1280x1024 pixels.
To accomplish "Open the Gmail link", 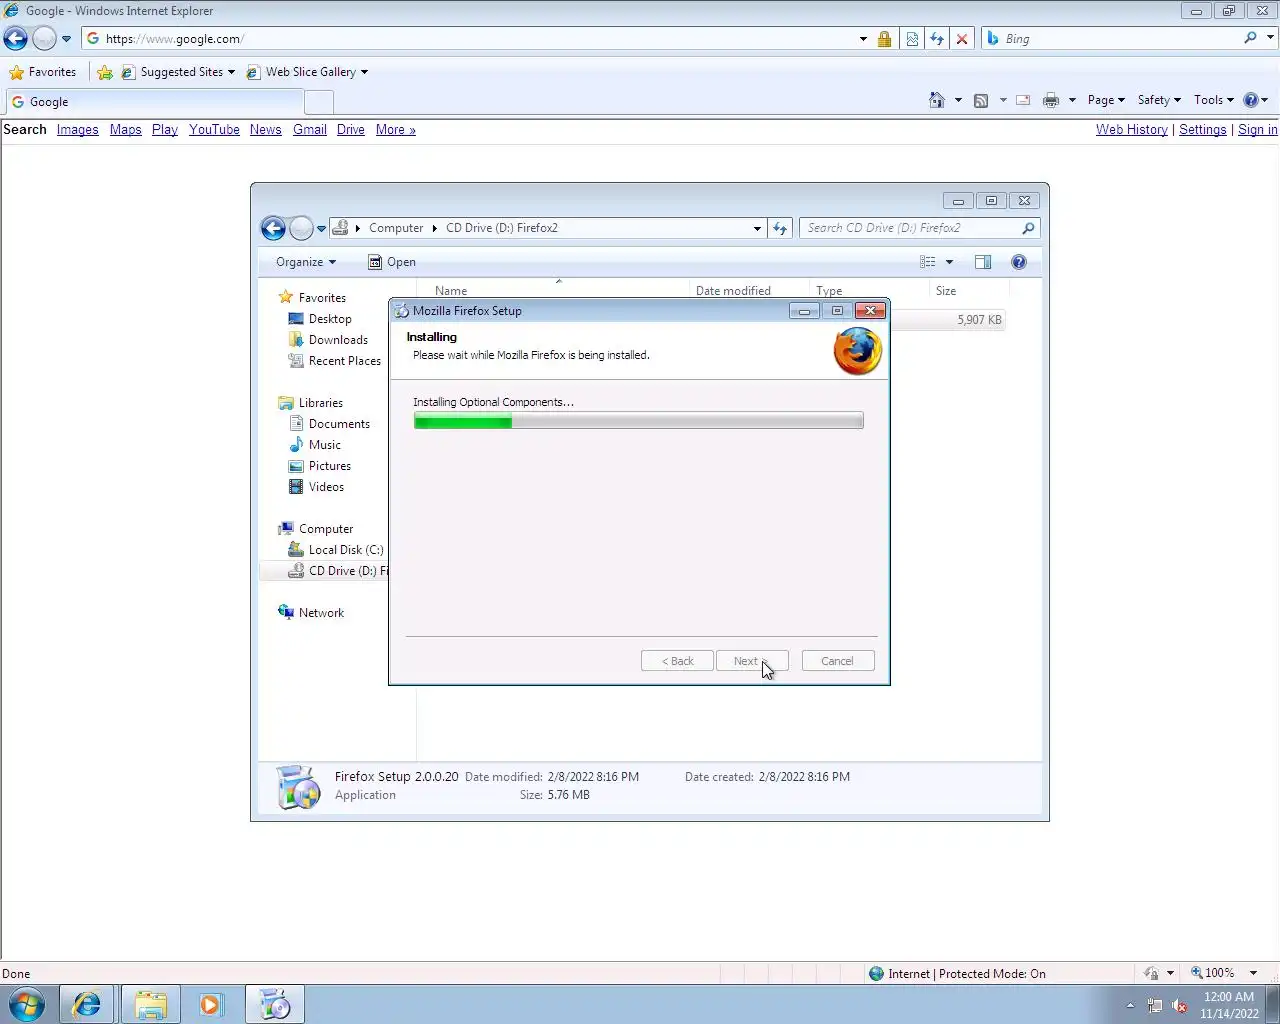I will 309,130.
